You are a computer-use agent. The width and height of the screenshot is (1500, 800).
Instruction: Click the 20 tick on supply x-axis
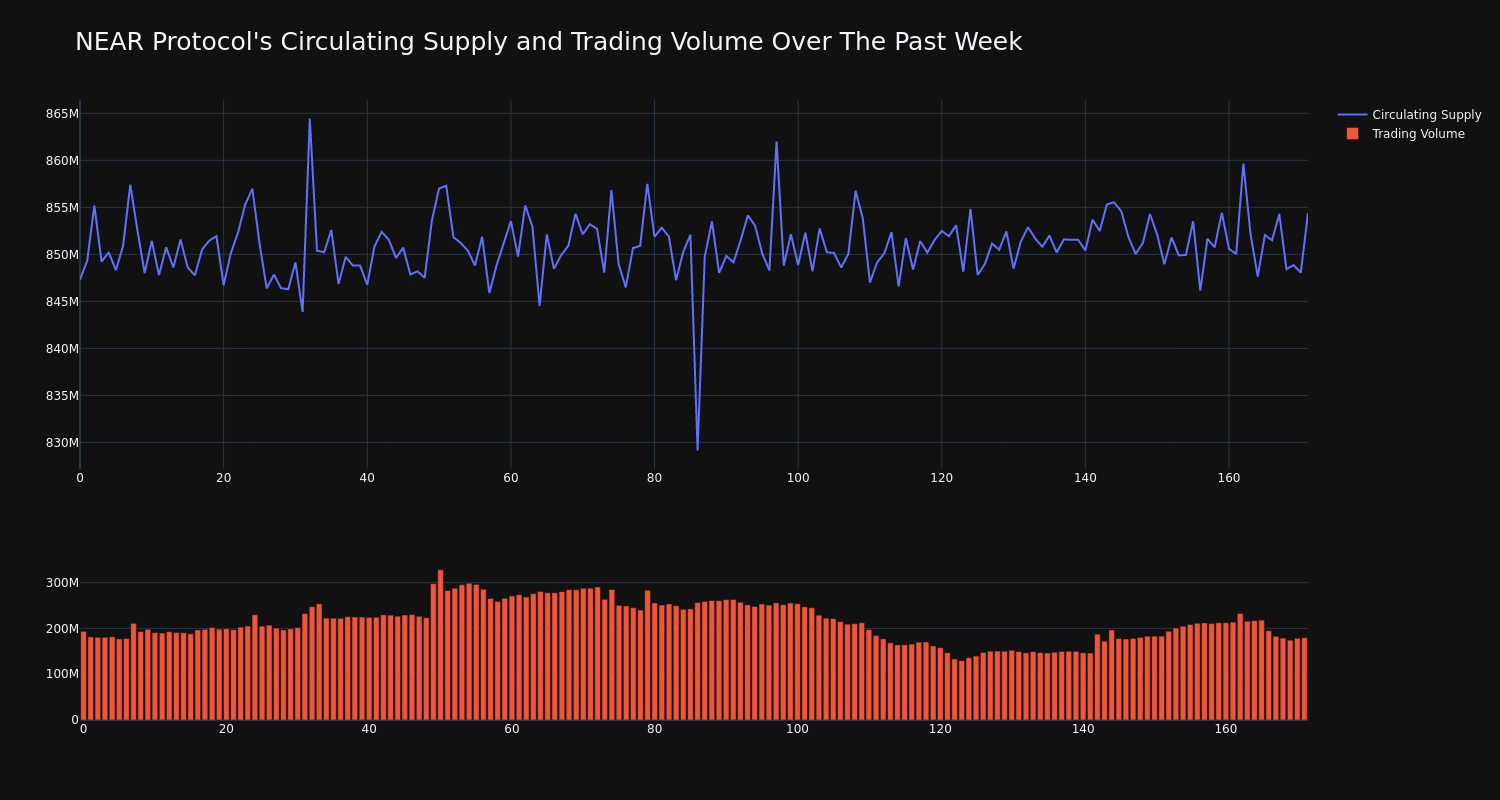[223, 479]
